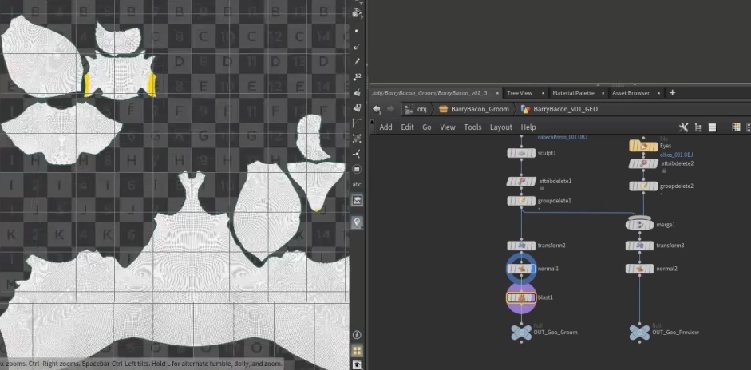Select the OUT_Geo_Groom null node
This screenshot has height=370, width=751.
pos(522,332)
